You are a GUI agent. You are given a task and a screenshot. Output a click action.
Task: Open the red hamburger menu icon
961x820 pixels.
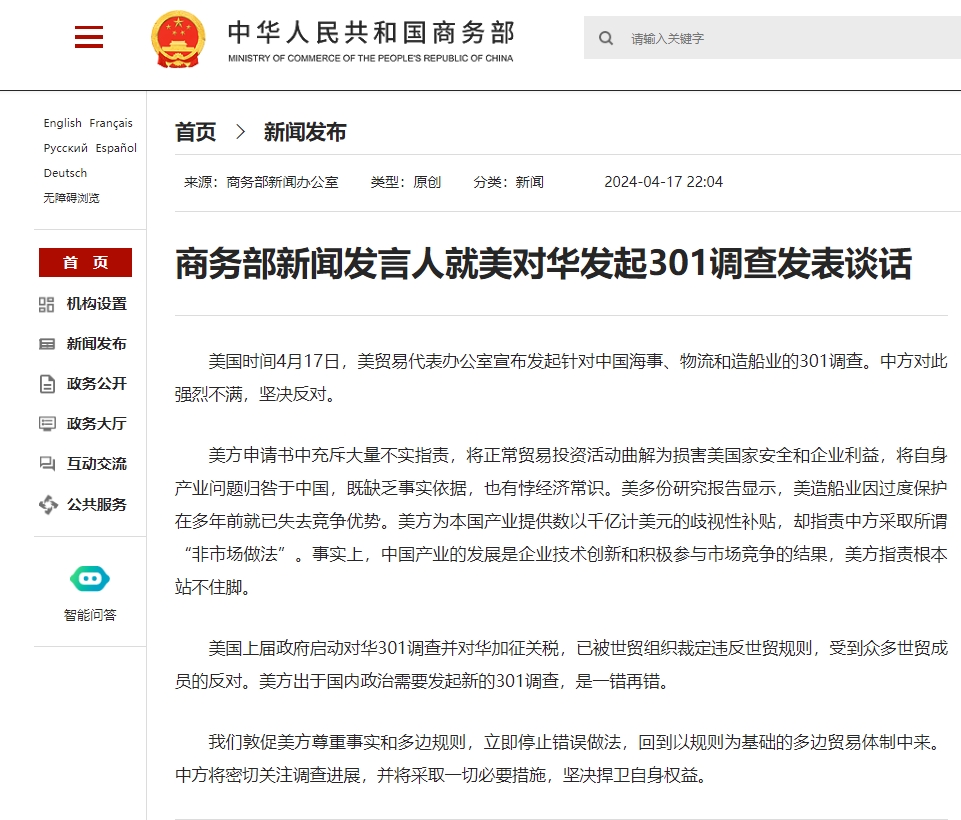89,38
